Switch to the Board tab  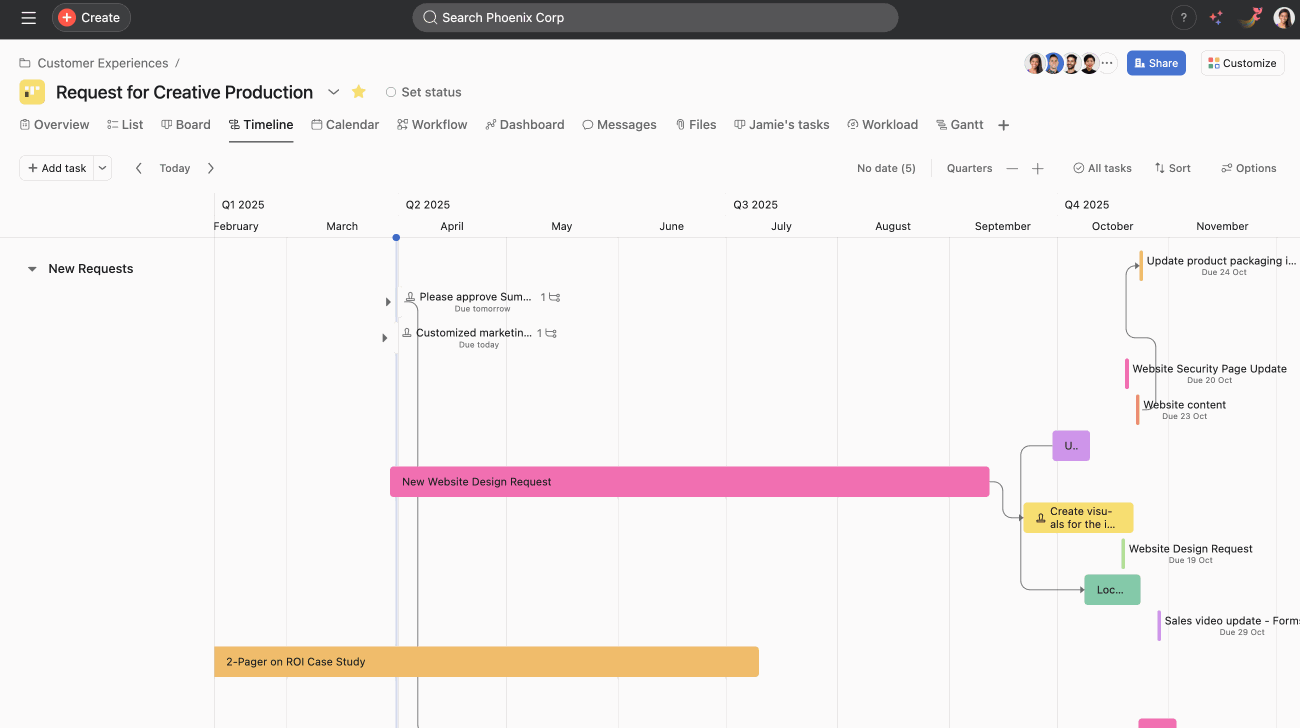point(186,124)
